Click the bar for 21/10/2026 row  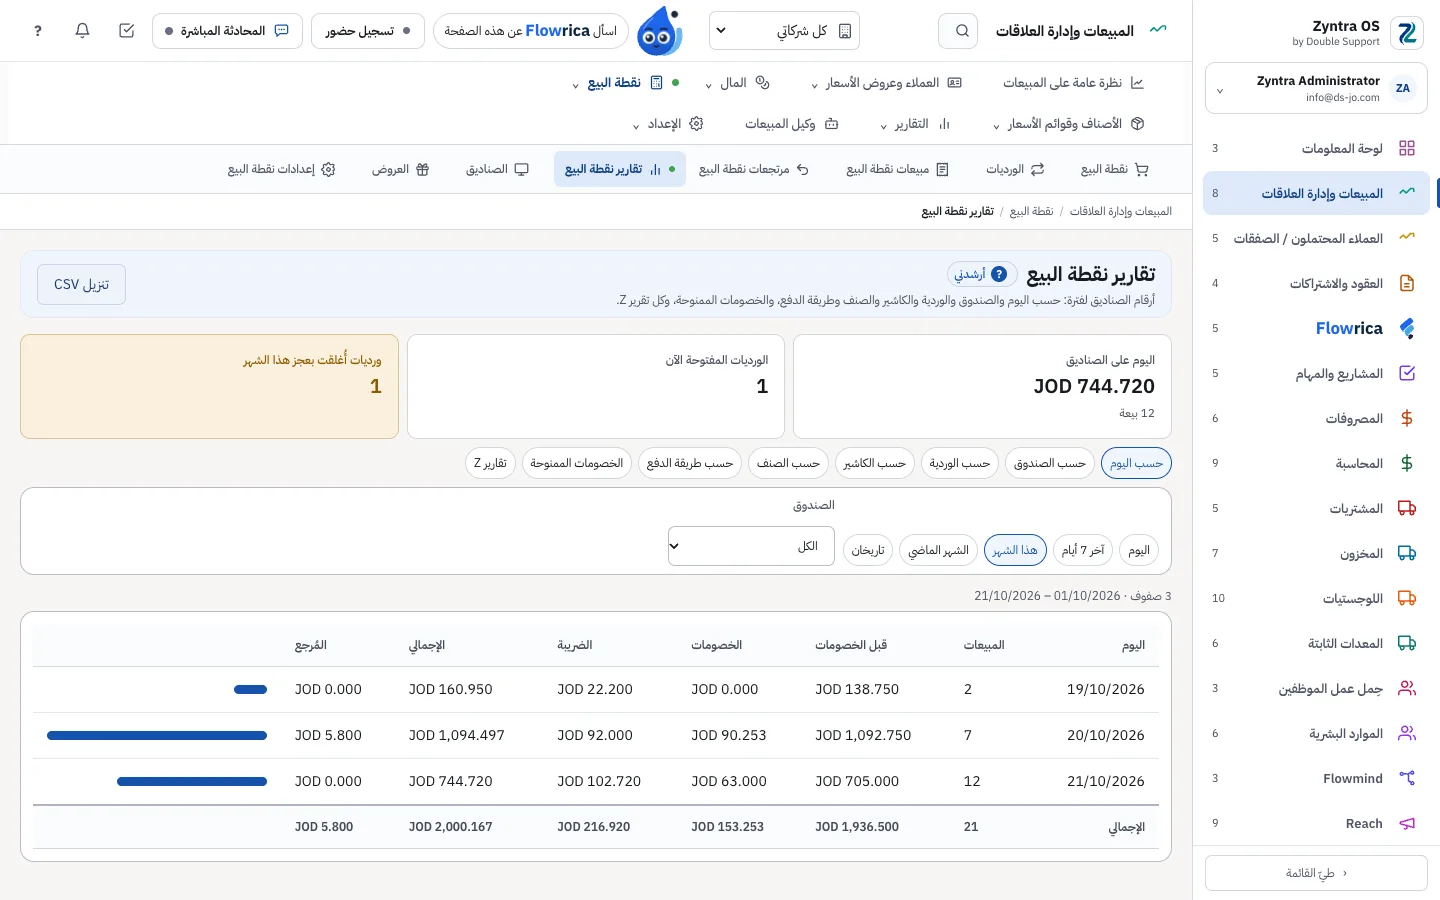192,782
